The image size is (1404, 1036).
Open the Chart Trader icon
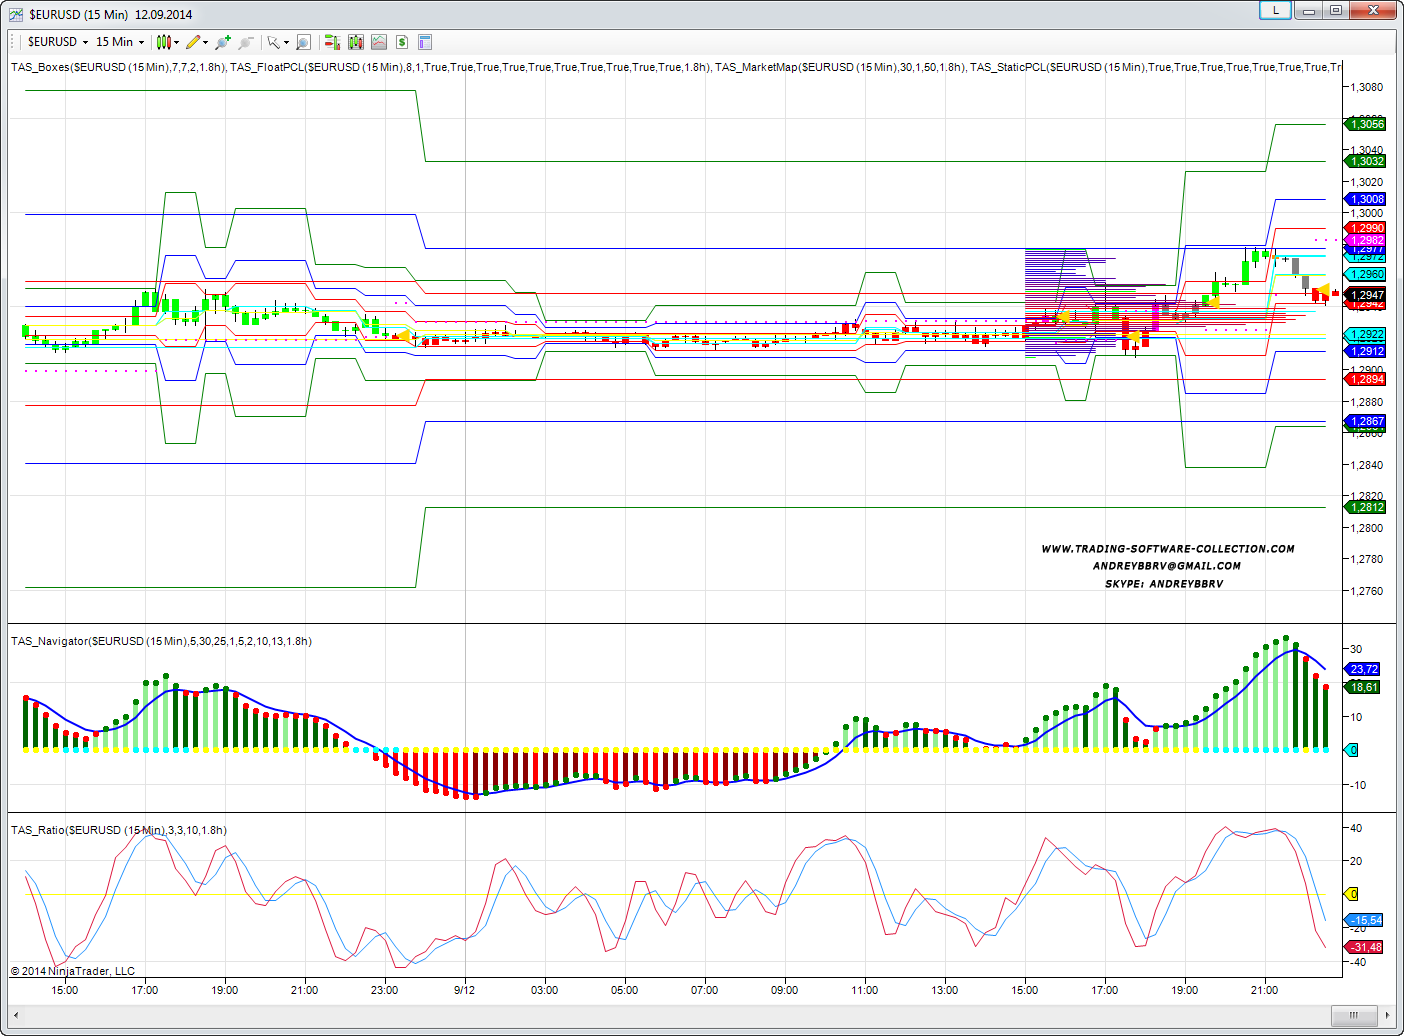(x=332, y=42)
